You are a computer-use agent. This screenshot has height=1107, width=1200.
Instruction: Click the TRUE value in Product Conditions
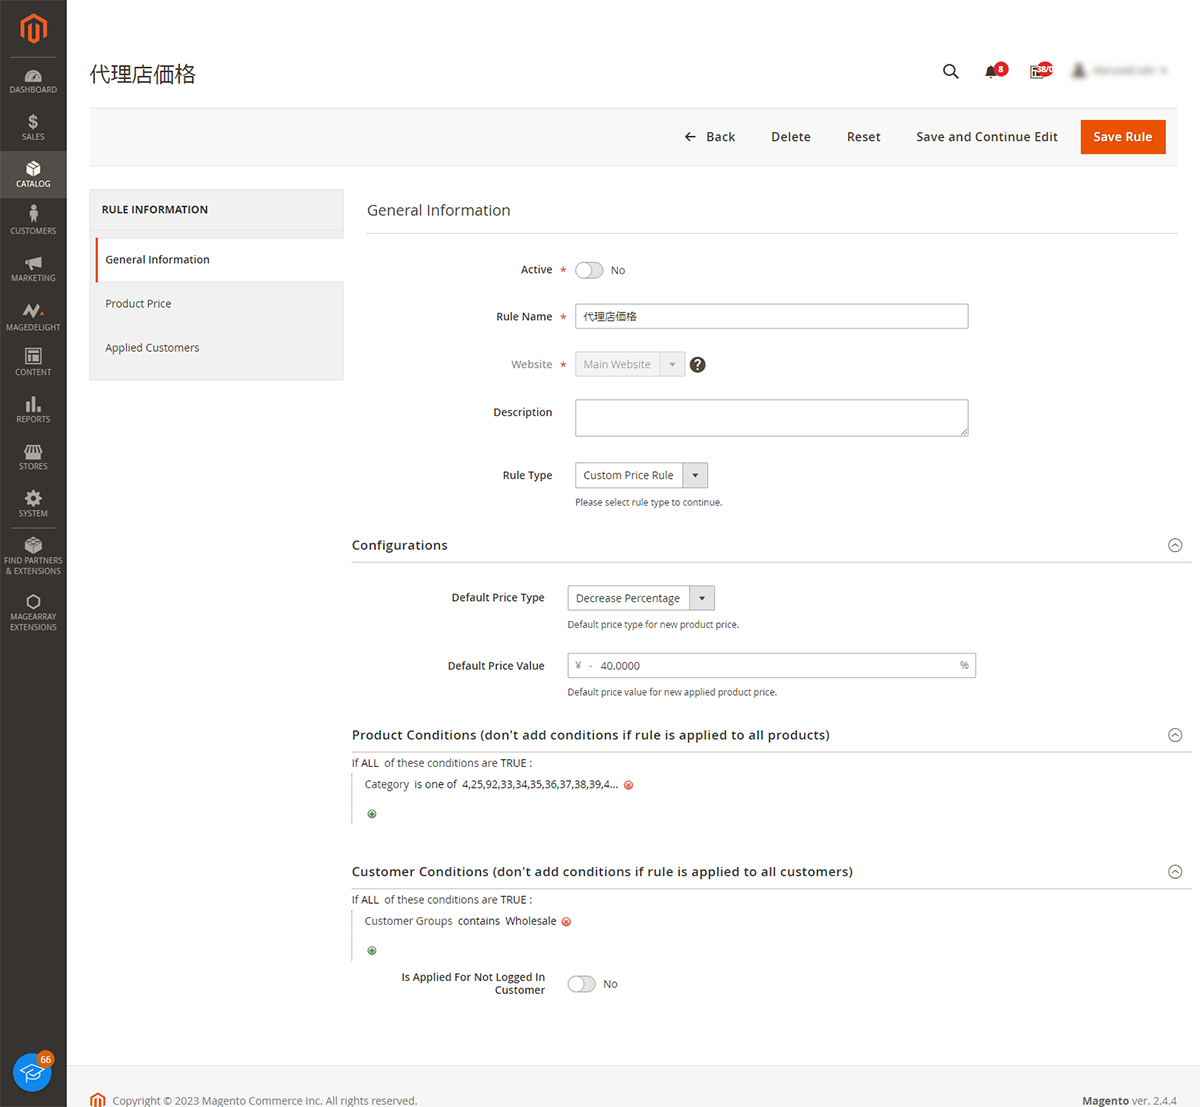513,763
